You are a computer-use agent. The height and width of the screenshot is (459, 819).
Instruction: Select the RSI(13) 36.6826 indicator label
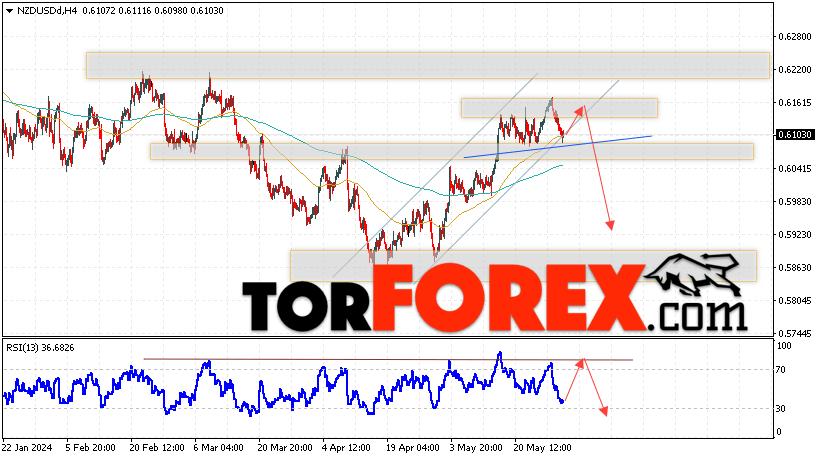point(40,348)
